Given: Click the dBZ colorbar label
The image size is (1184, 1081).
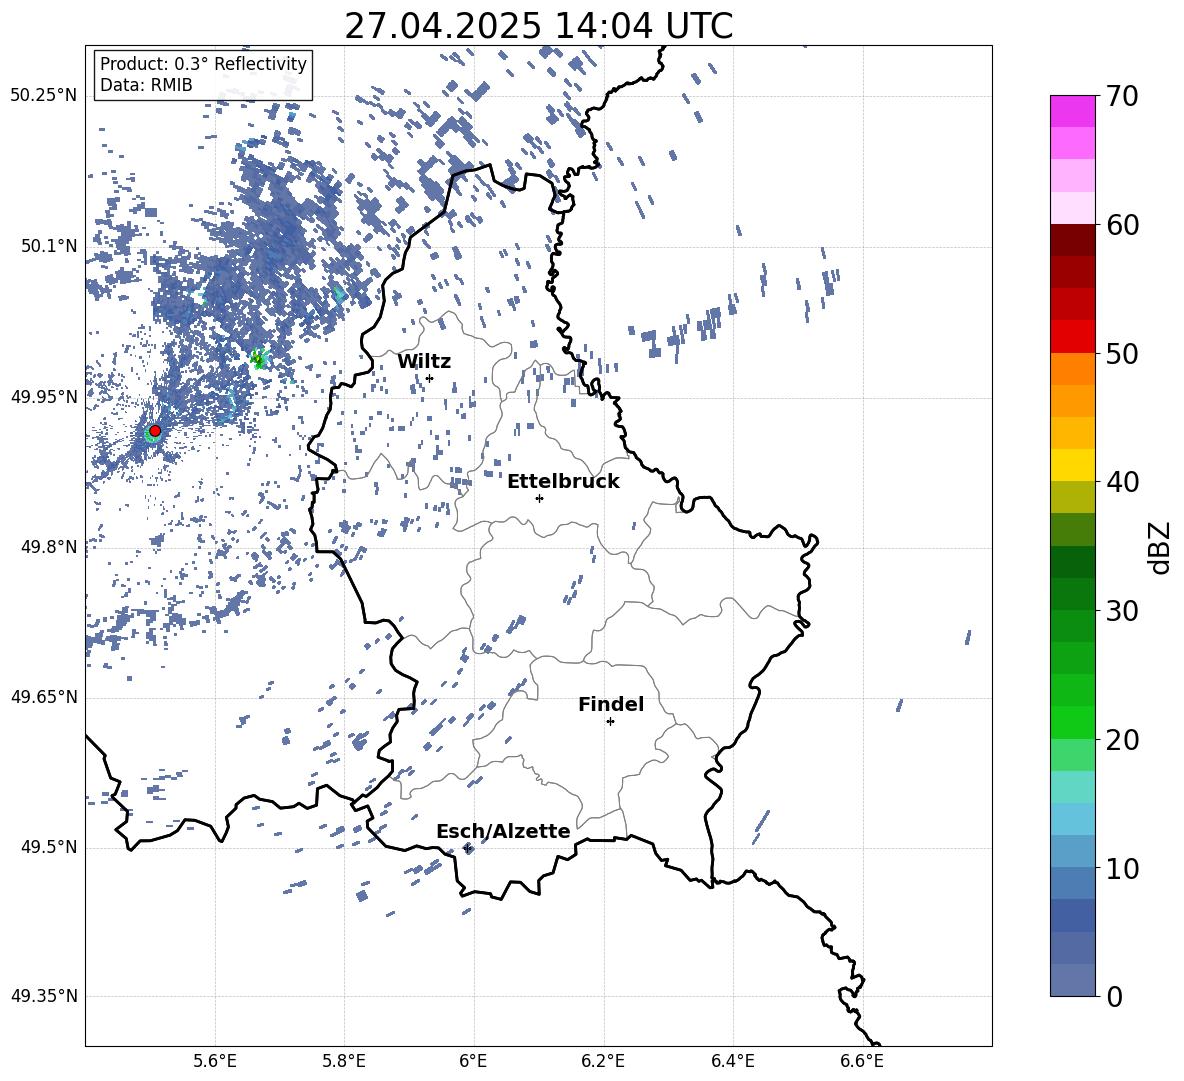Looking at the screenshot, I should [x=1161, y=547].
